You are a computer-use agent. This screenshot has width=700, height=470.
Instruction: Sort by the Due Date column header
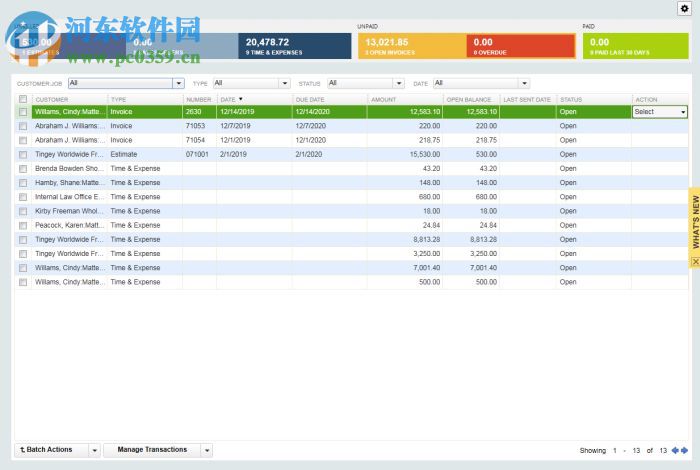[310, 100]
